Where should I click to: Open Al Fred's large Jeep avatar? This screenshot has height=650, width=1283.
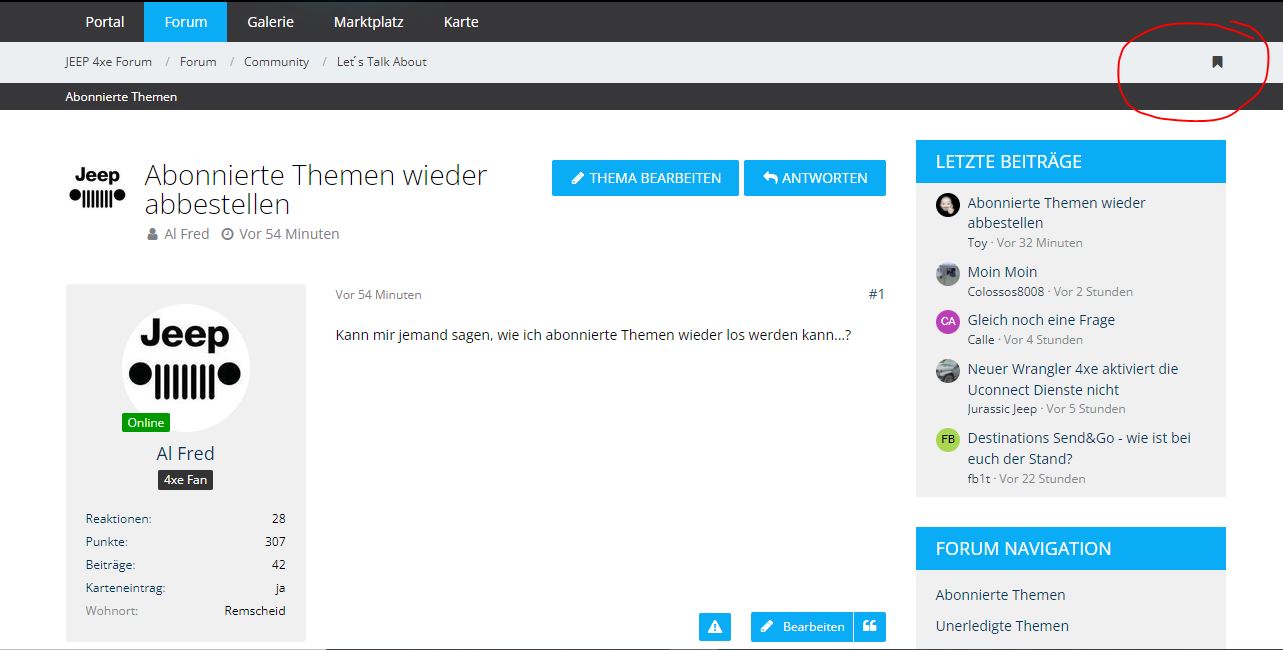(x=186, y=368)
